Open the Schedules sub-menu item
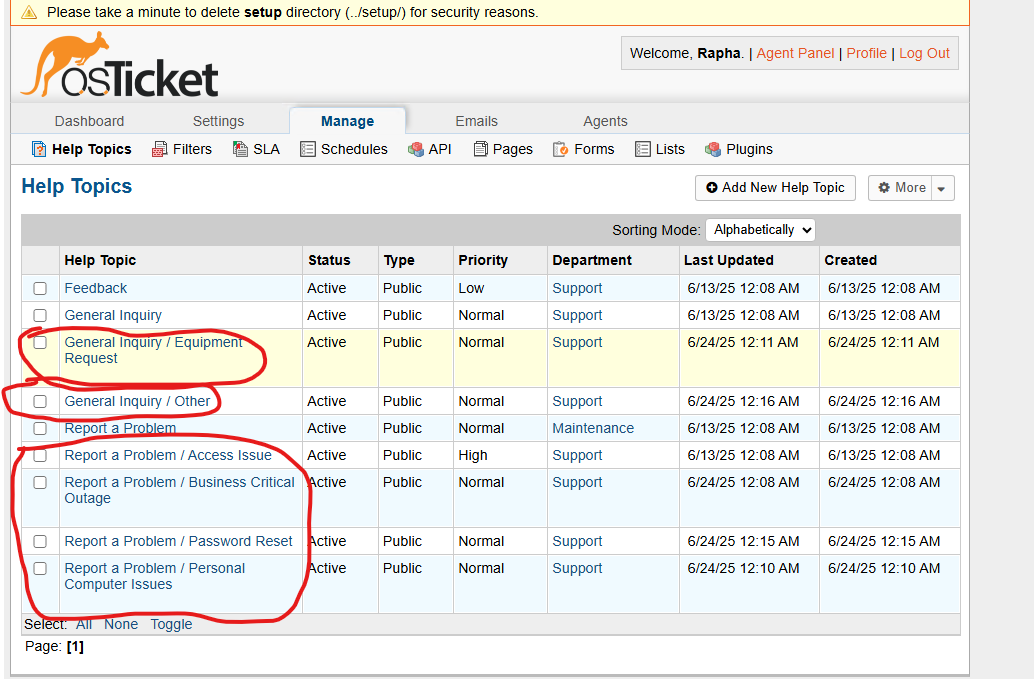The height and width of the screenshot is (679, 1034). 344,150
